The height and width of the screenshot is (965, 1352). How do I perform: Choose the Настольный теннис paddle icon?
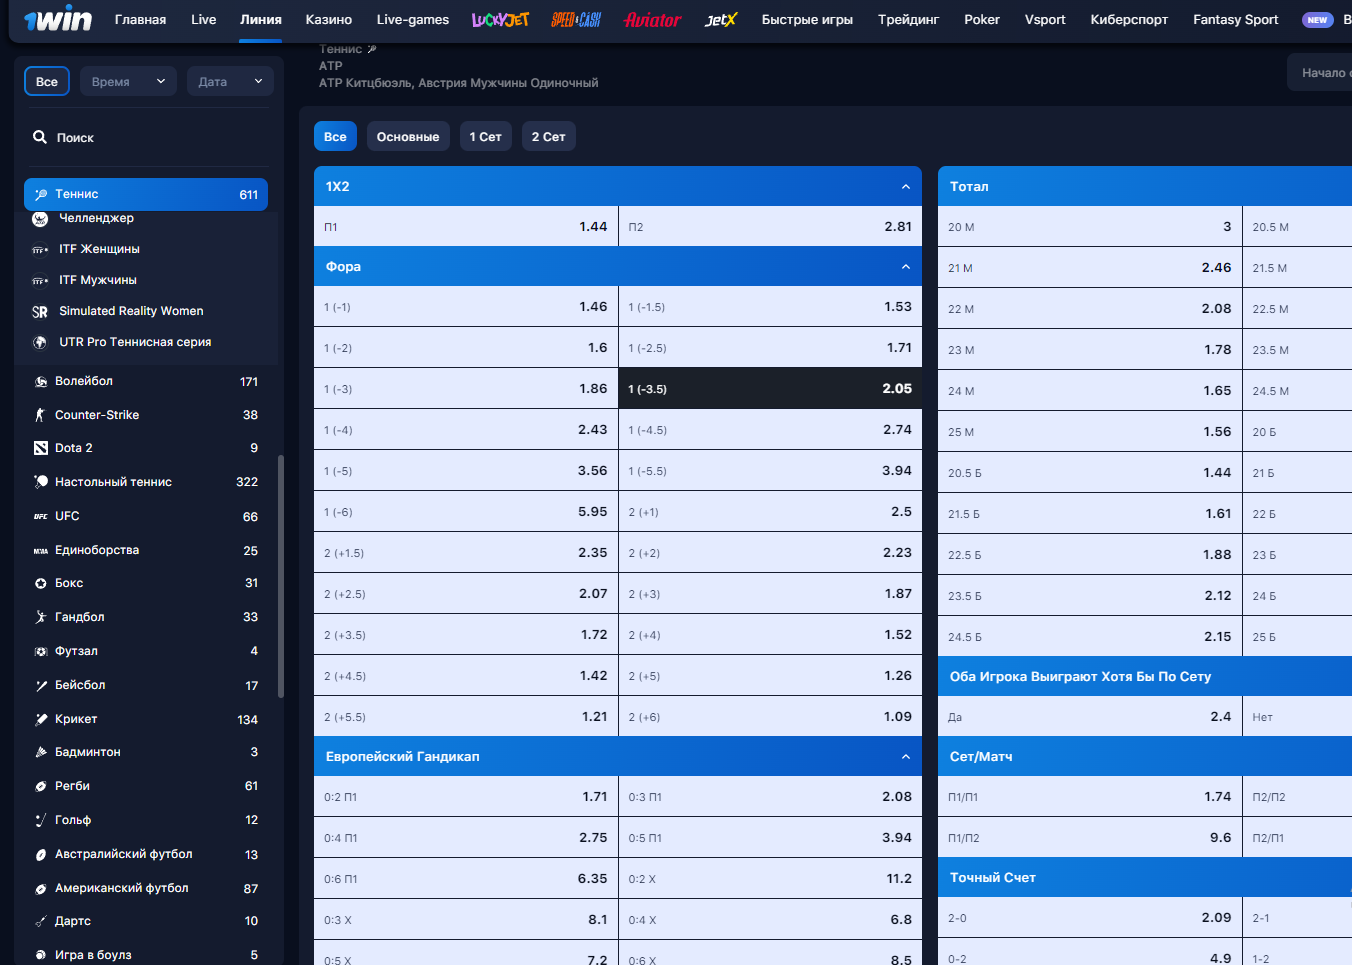pos(41,482)
